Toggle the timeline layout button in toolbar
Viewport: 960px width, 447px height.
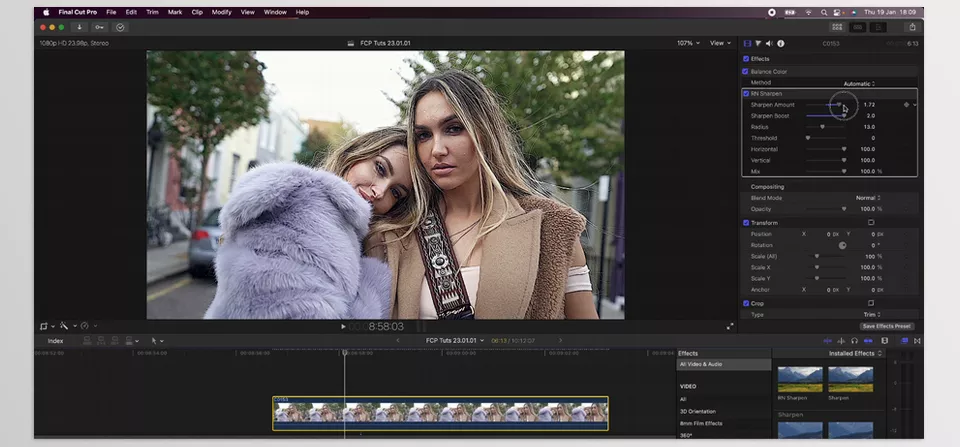point(858,27)
